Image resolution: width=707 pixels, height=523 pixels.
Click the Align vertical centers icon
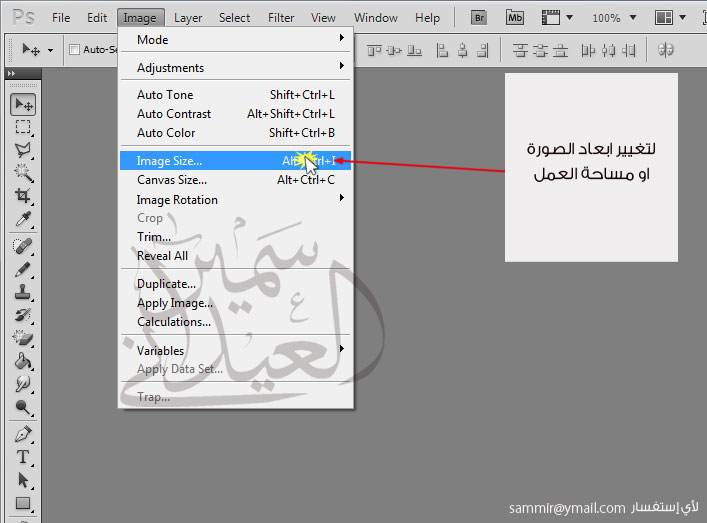click(394, 50)
